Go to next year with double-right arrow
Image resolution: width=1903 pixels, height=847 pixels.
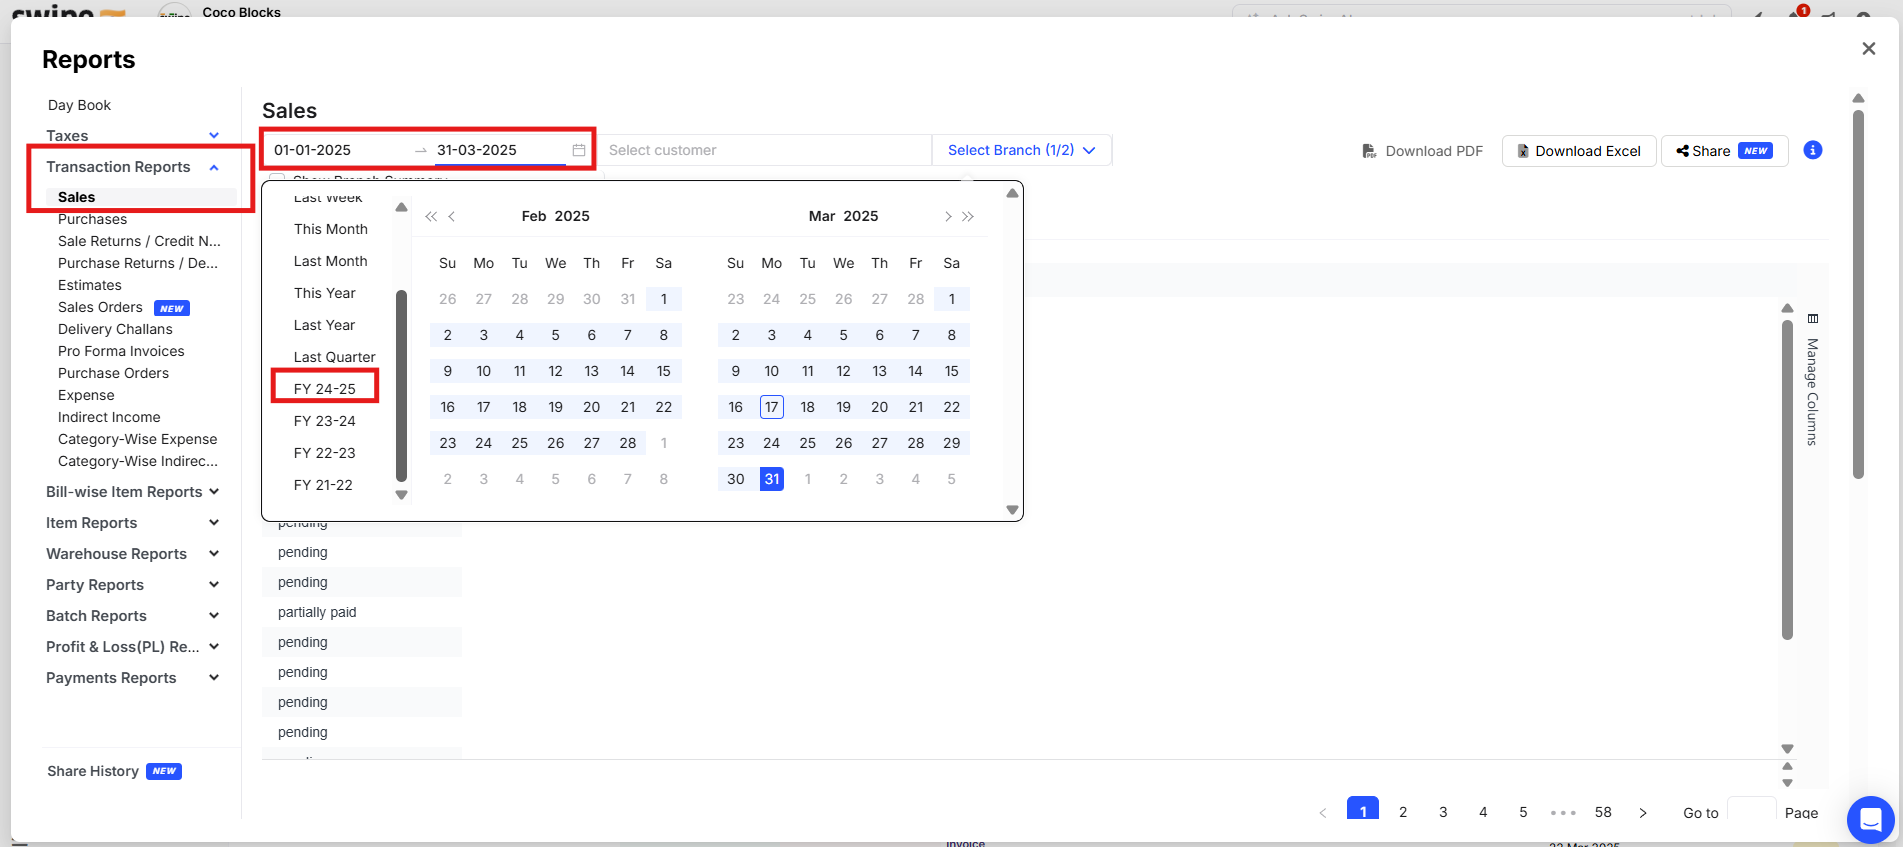point(968,216)
